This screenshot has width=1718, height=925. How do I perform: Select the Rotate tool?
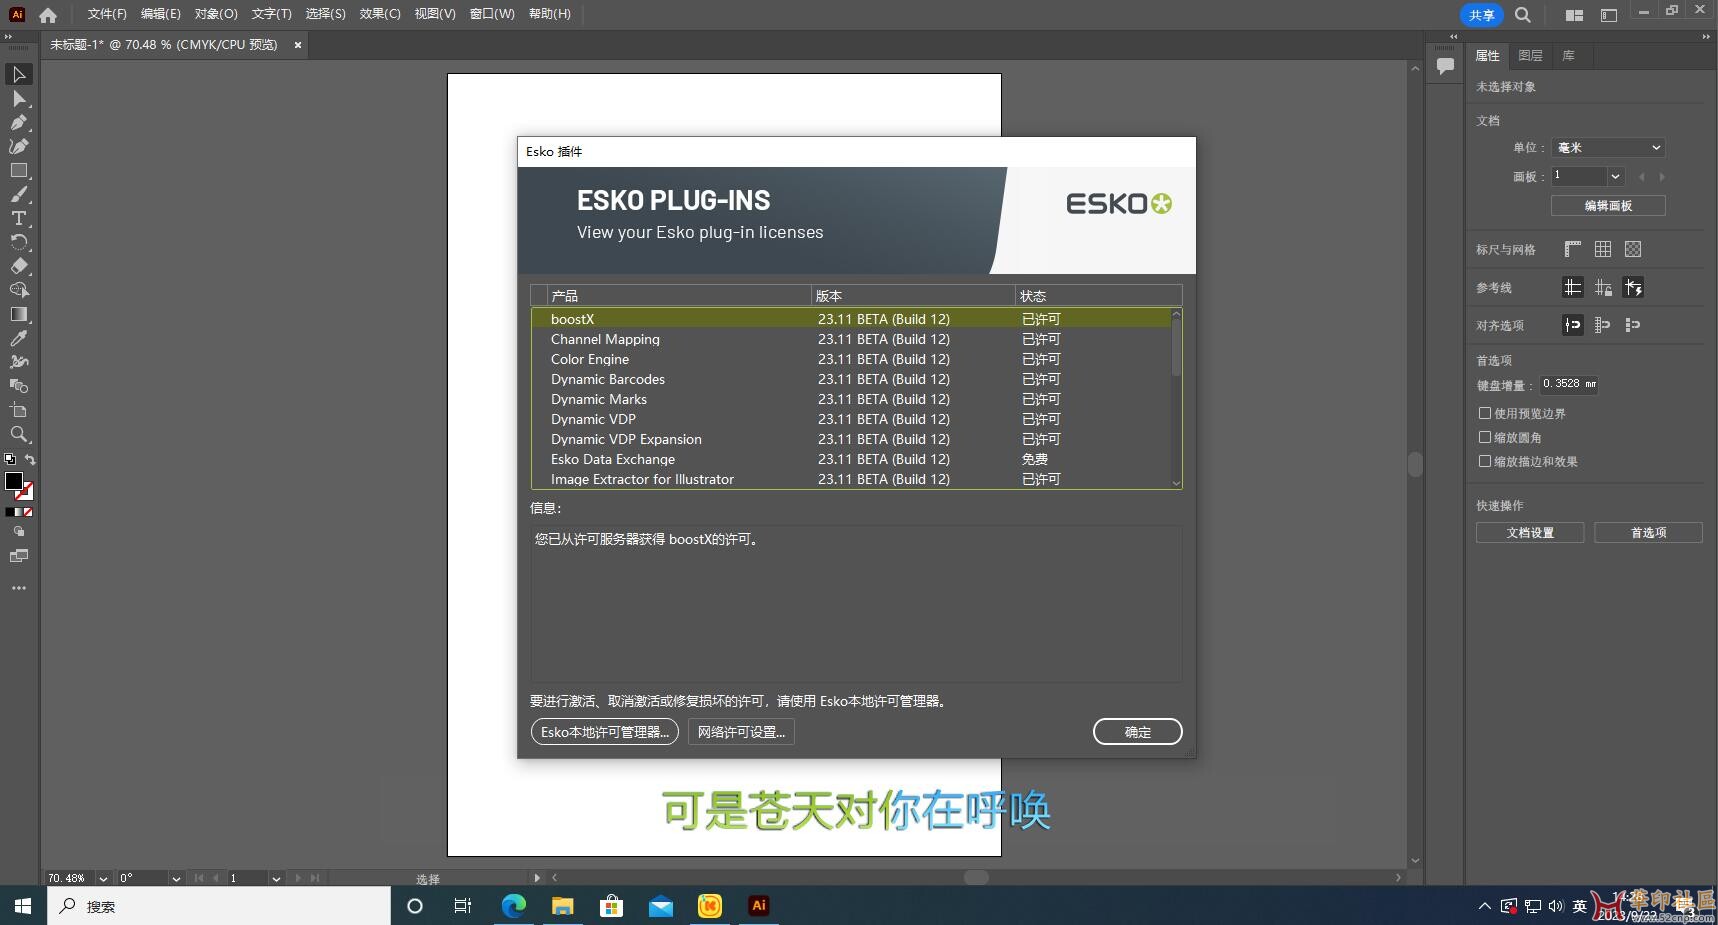pyautogui.click(x=18, y=243)
